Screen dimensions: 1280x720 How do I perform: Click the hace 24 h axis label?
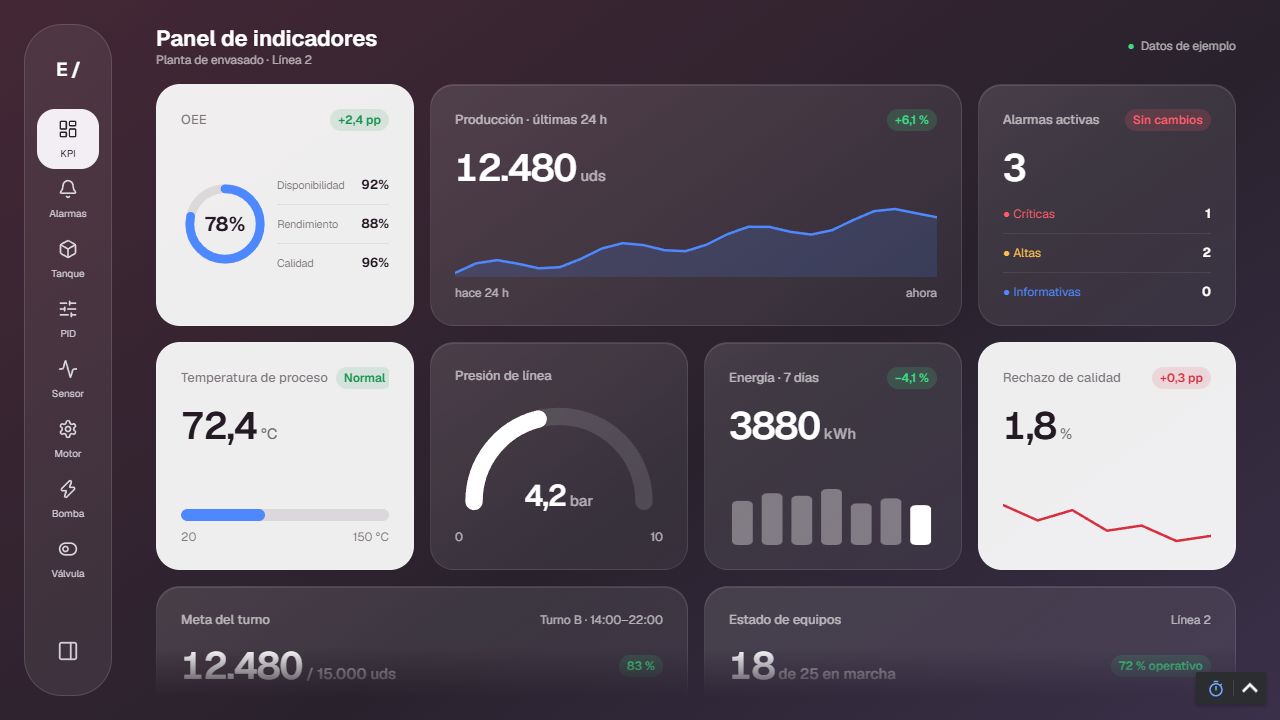coord(482,293)
